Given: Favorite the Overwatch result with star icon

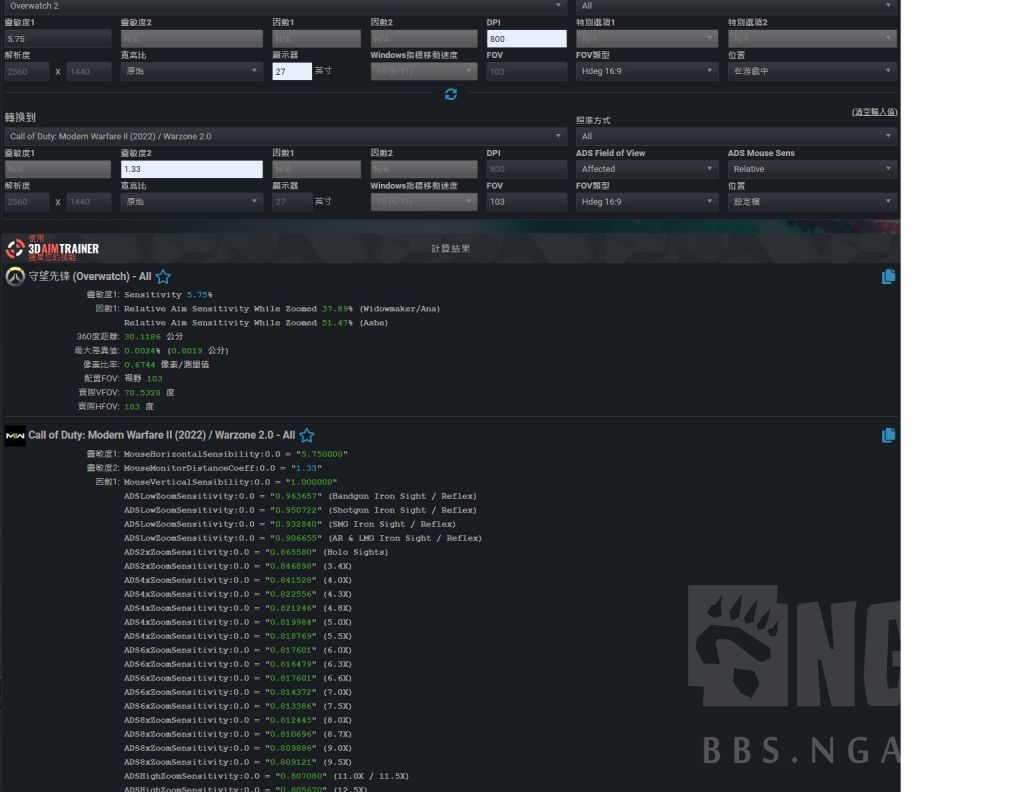Looking at the screenshot, I should 163,277.
